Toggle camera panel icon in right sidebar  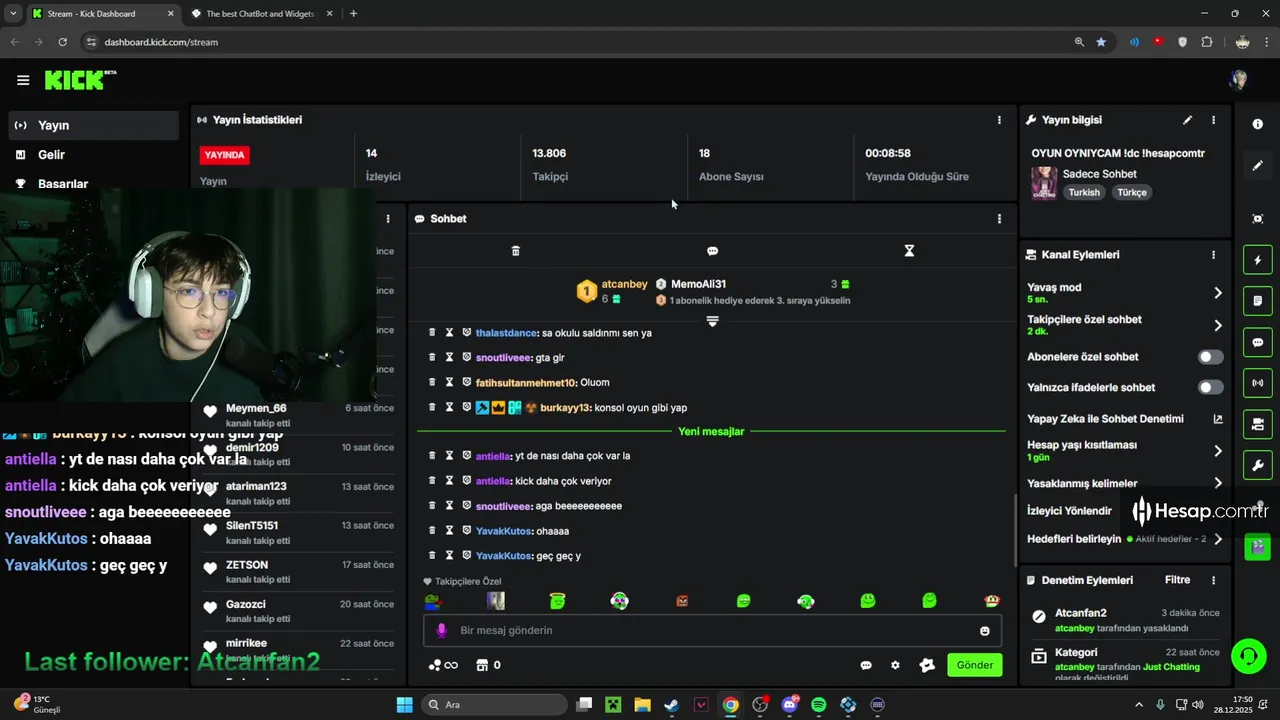click(x=1257, y=424)
